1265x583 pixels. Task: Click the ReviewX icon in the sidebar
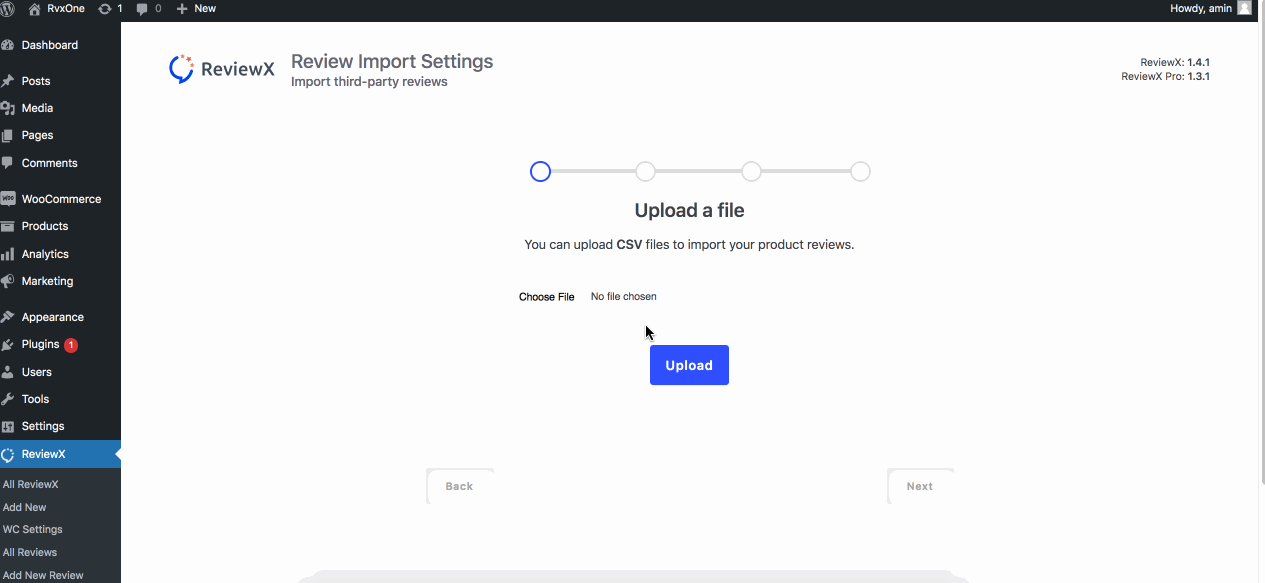tap(8, 454)
